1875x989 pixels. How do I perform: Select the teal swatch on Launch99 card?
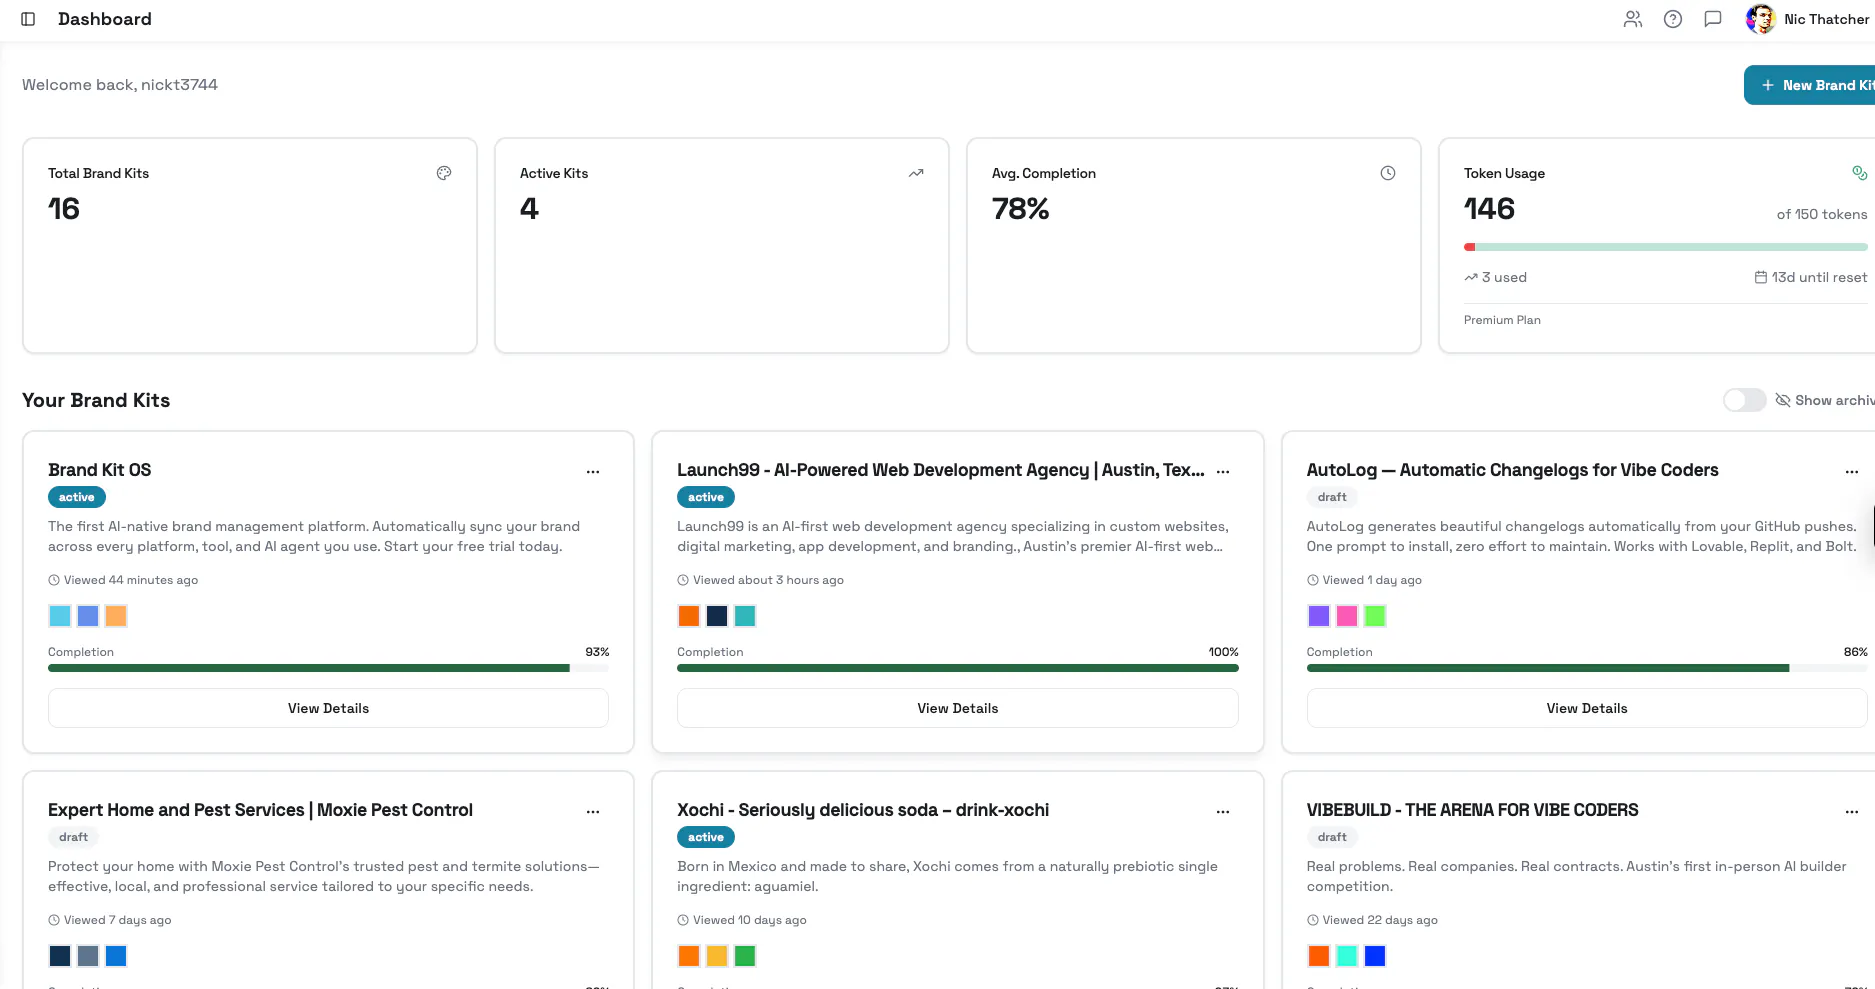[745, 616]
